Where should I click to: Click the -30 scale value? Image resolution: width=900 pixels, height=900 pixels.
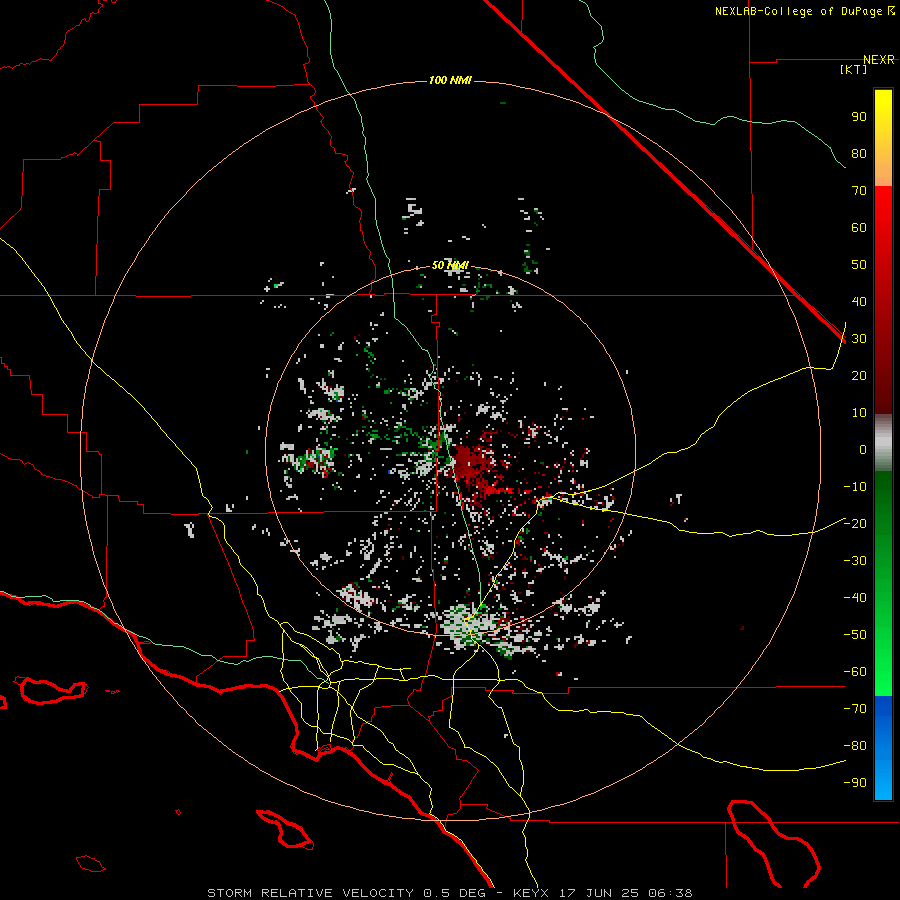pyautogui.click(x=855, y=561)
